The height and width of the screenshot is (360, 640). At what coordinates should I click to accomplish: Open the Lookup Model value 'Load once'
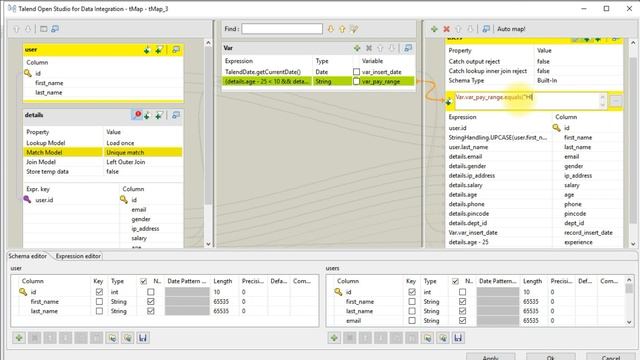[x=142, y=143]
